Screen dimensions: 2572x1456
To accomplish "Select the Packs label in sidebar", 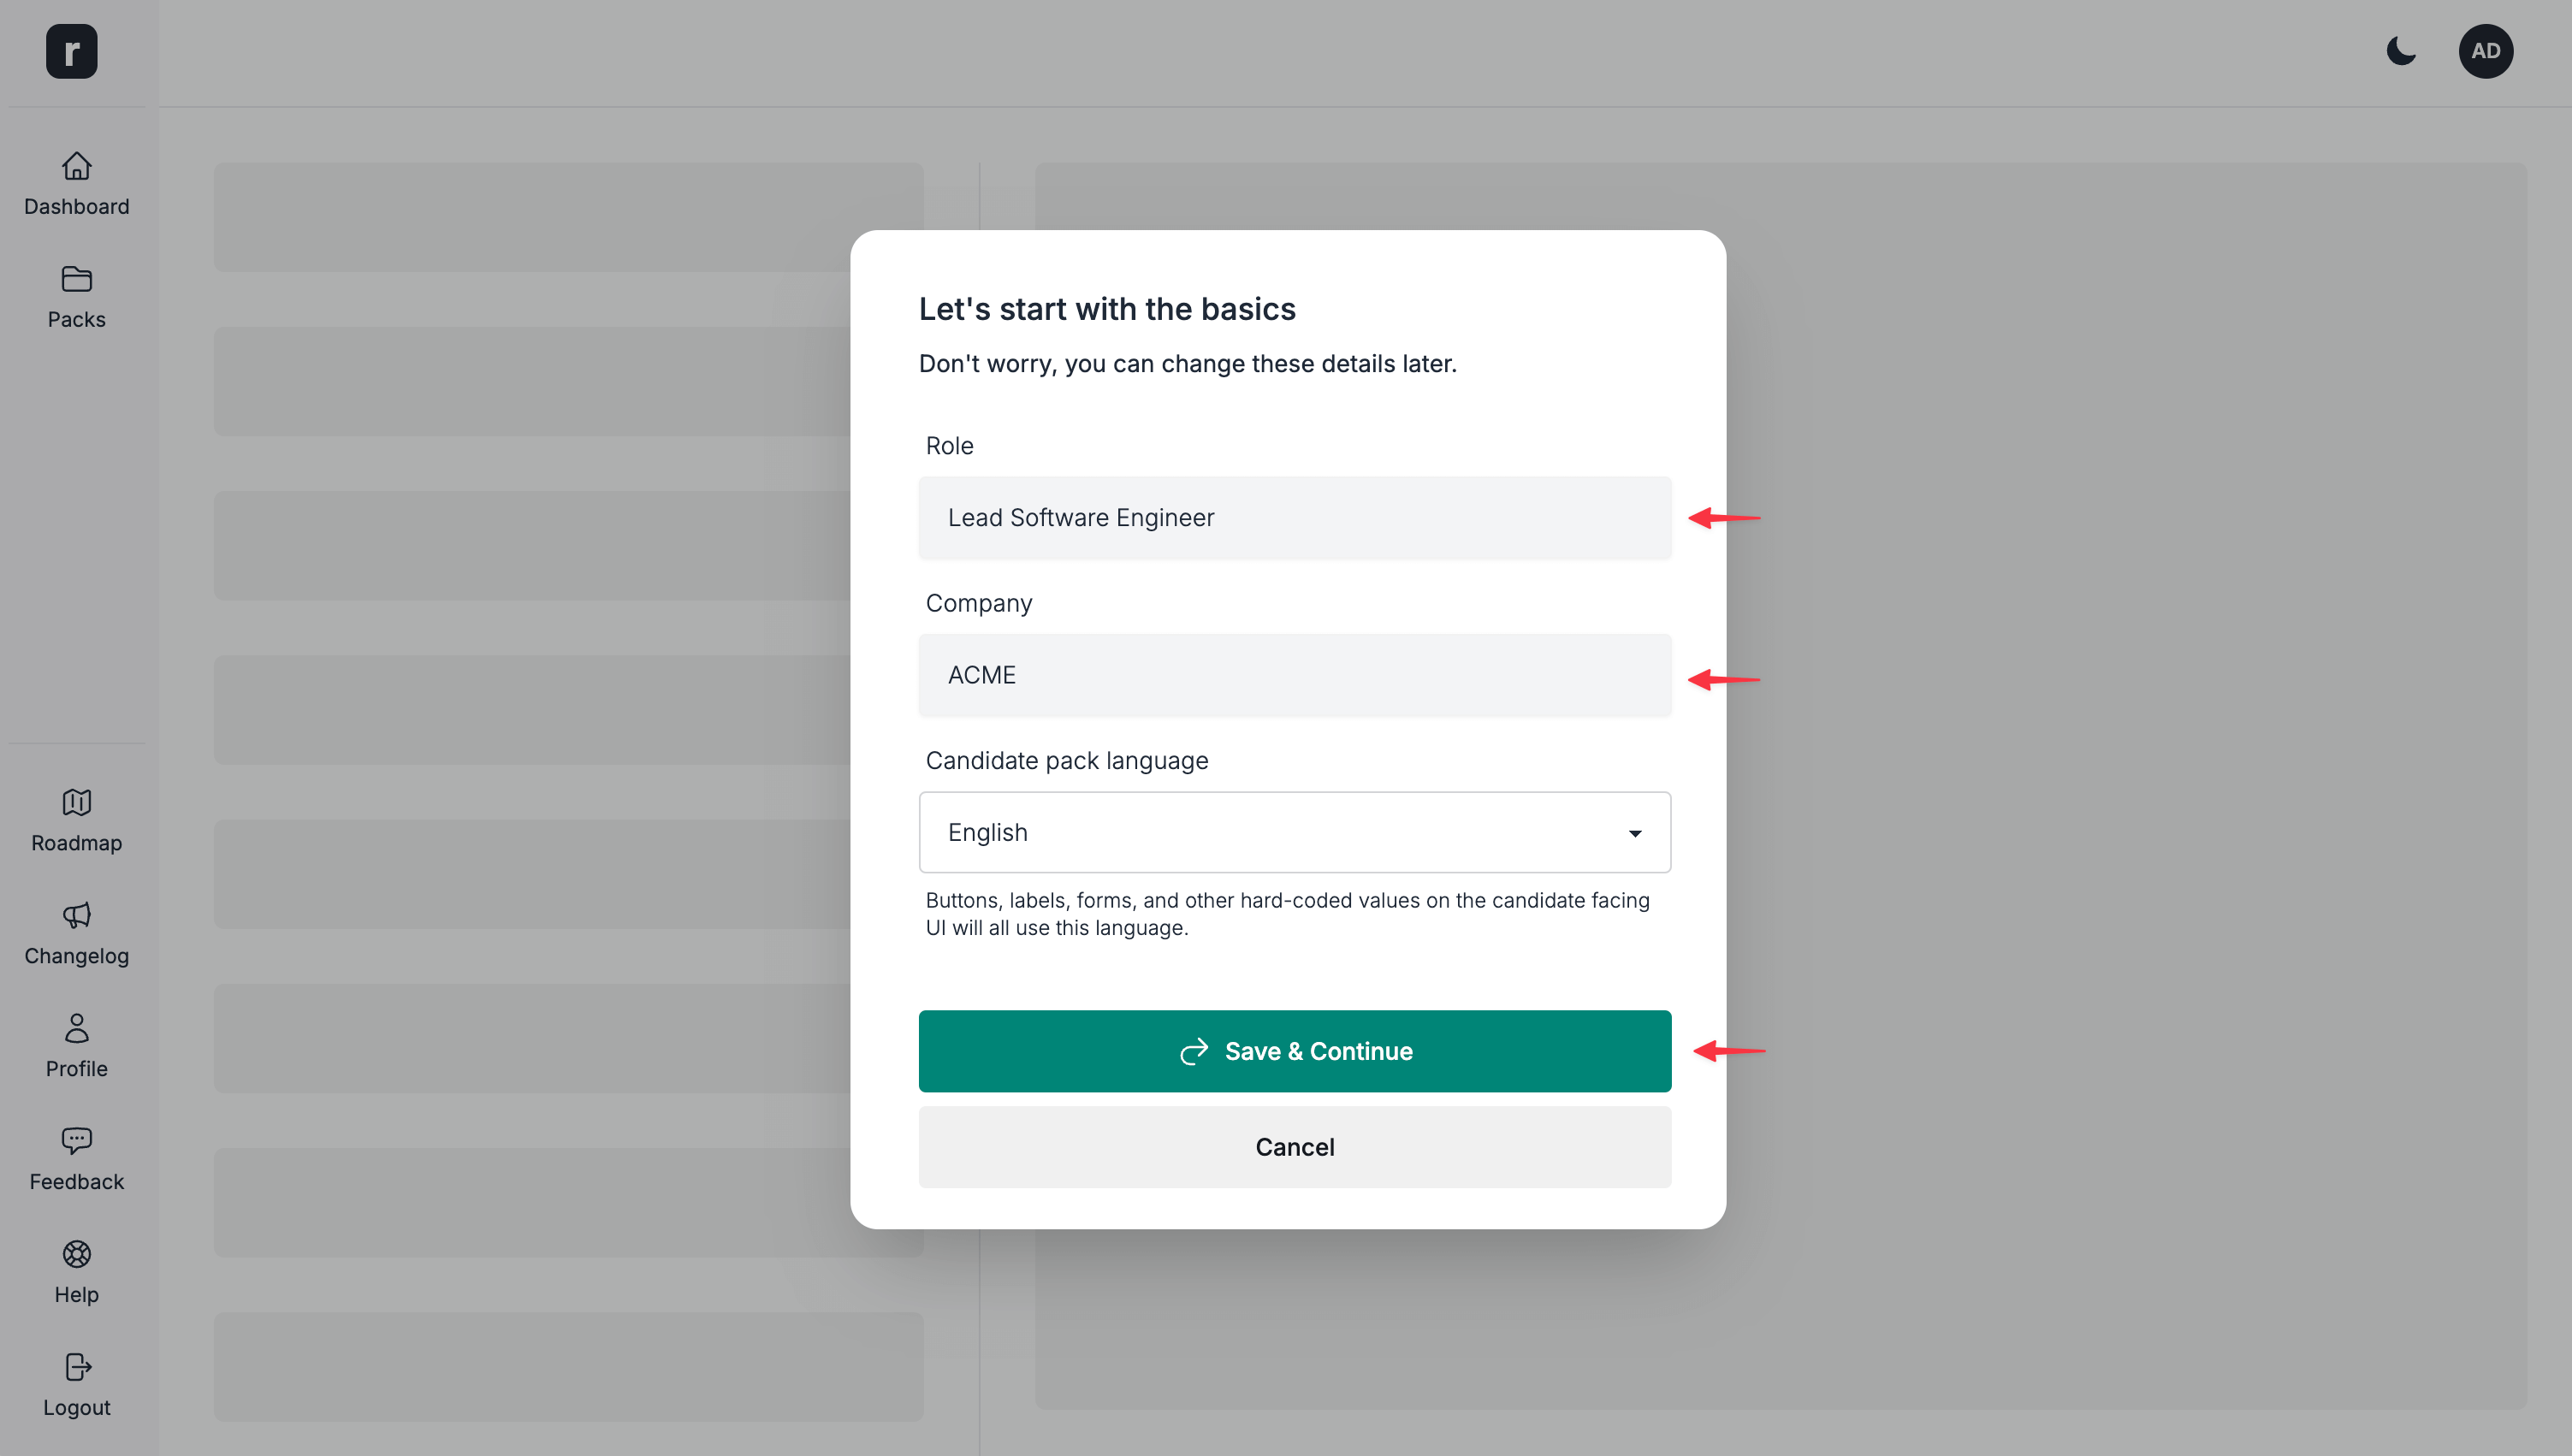I will coord(76,320).
